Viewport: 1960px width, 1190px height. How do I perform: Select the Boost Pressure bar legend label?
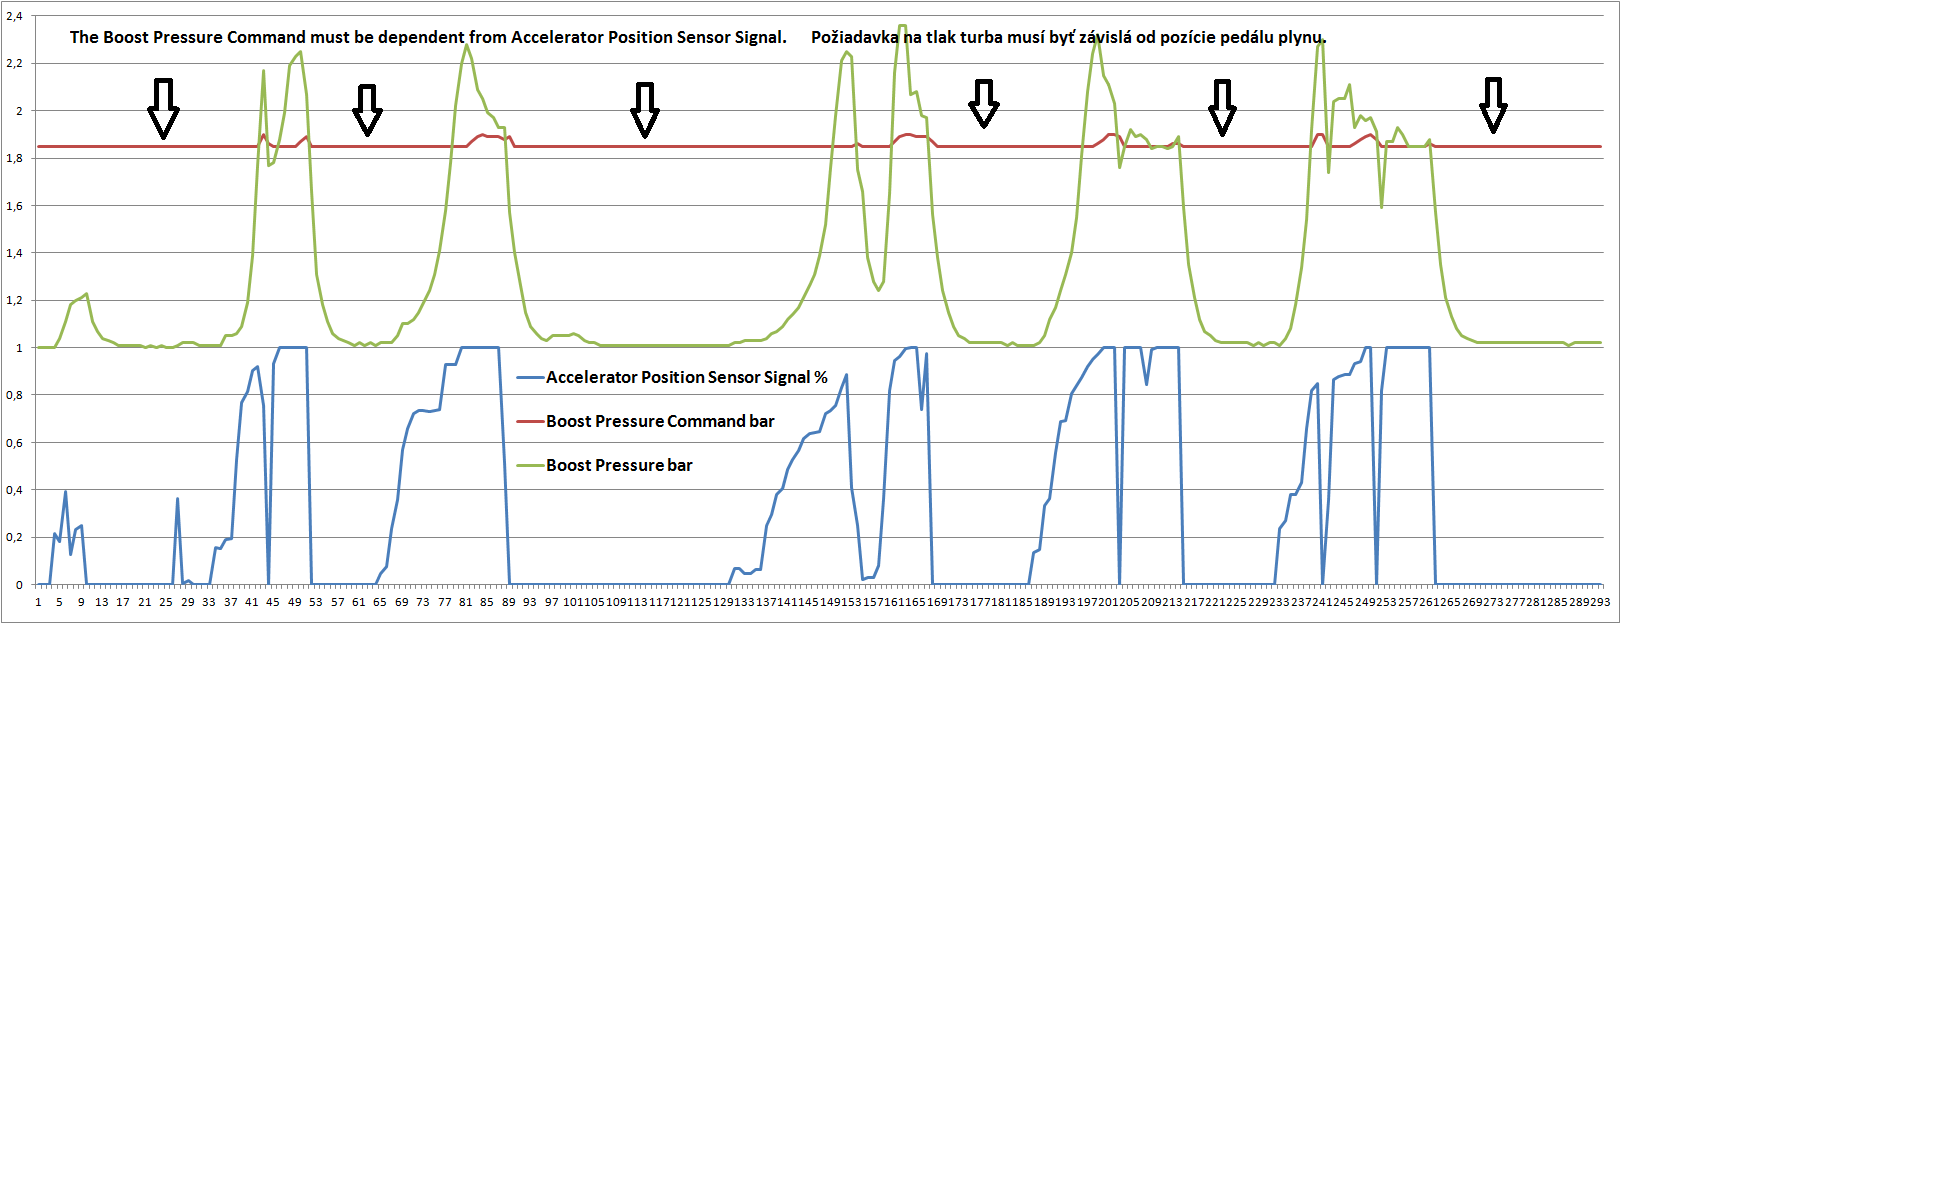click(x=619, y=466)
